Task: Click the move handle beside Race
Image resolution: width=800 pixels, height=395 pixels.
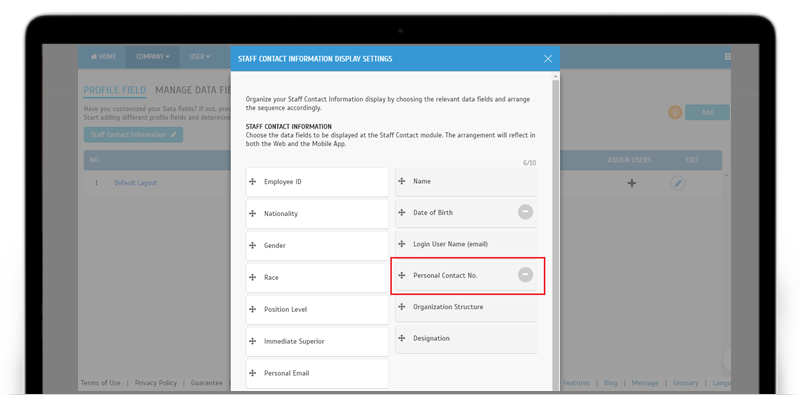Action: [x=252, y=277]
